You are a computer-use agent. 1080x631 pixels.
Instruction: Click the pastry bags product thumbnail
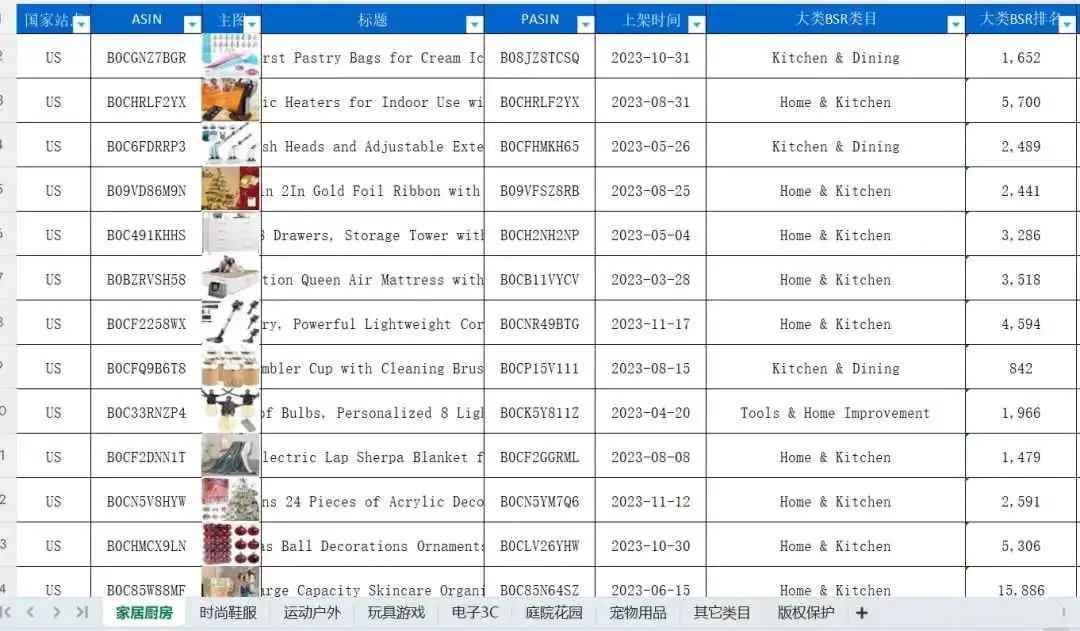[231, 56]
